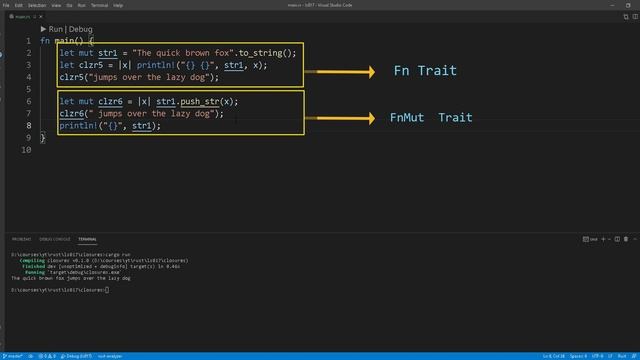Viewport: 640px width, 360px height.
Task: Click line number 10 in the gutter
Action: (26, 150)
